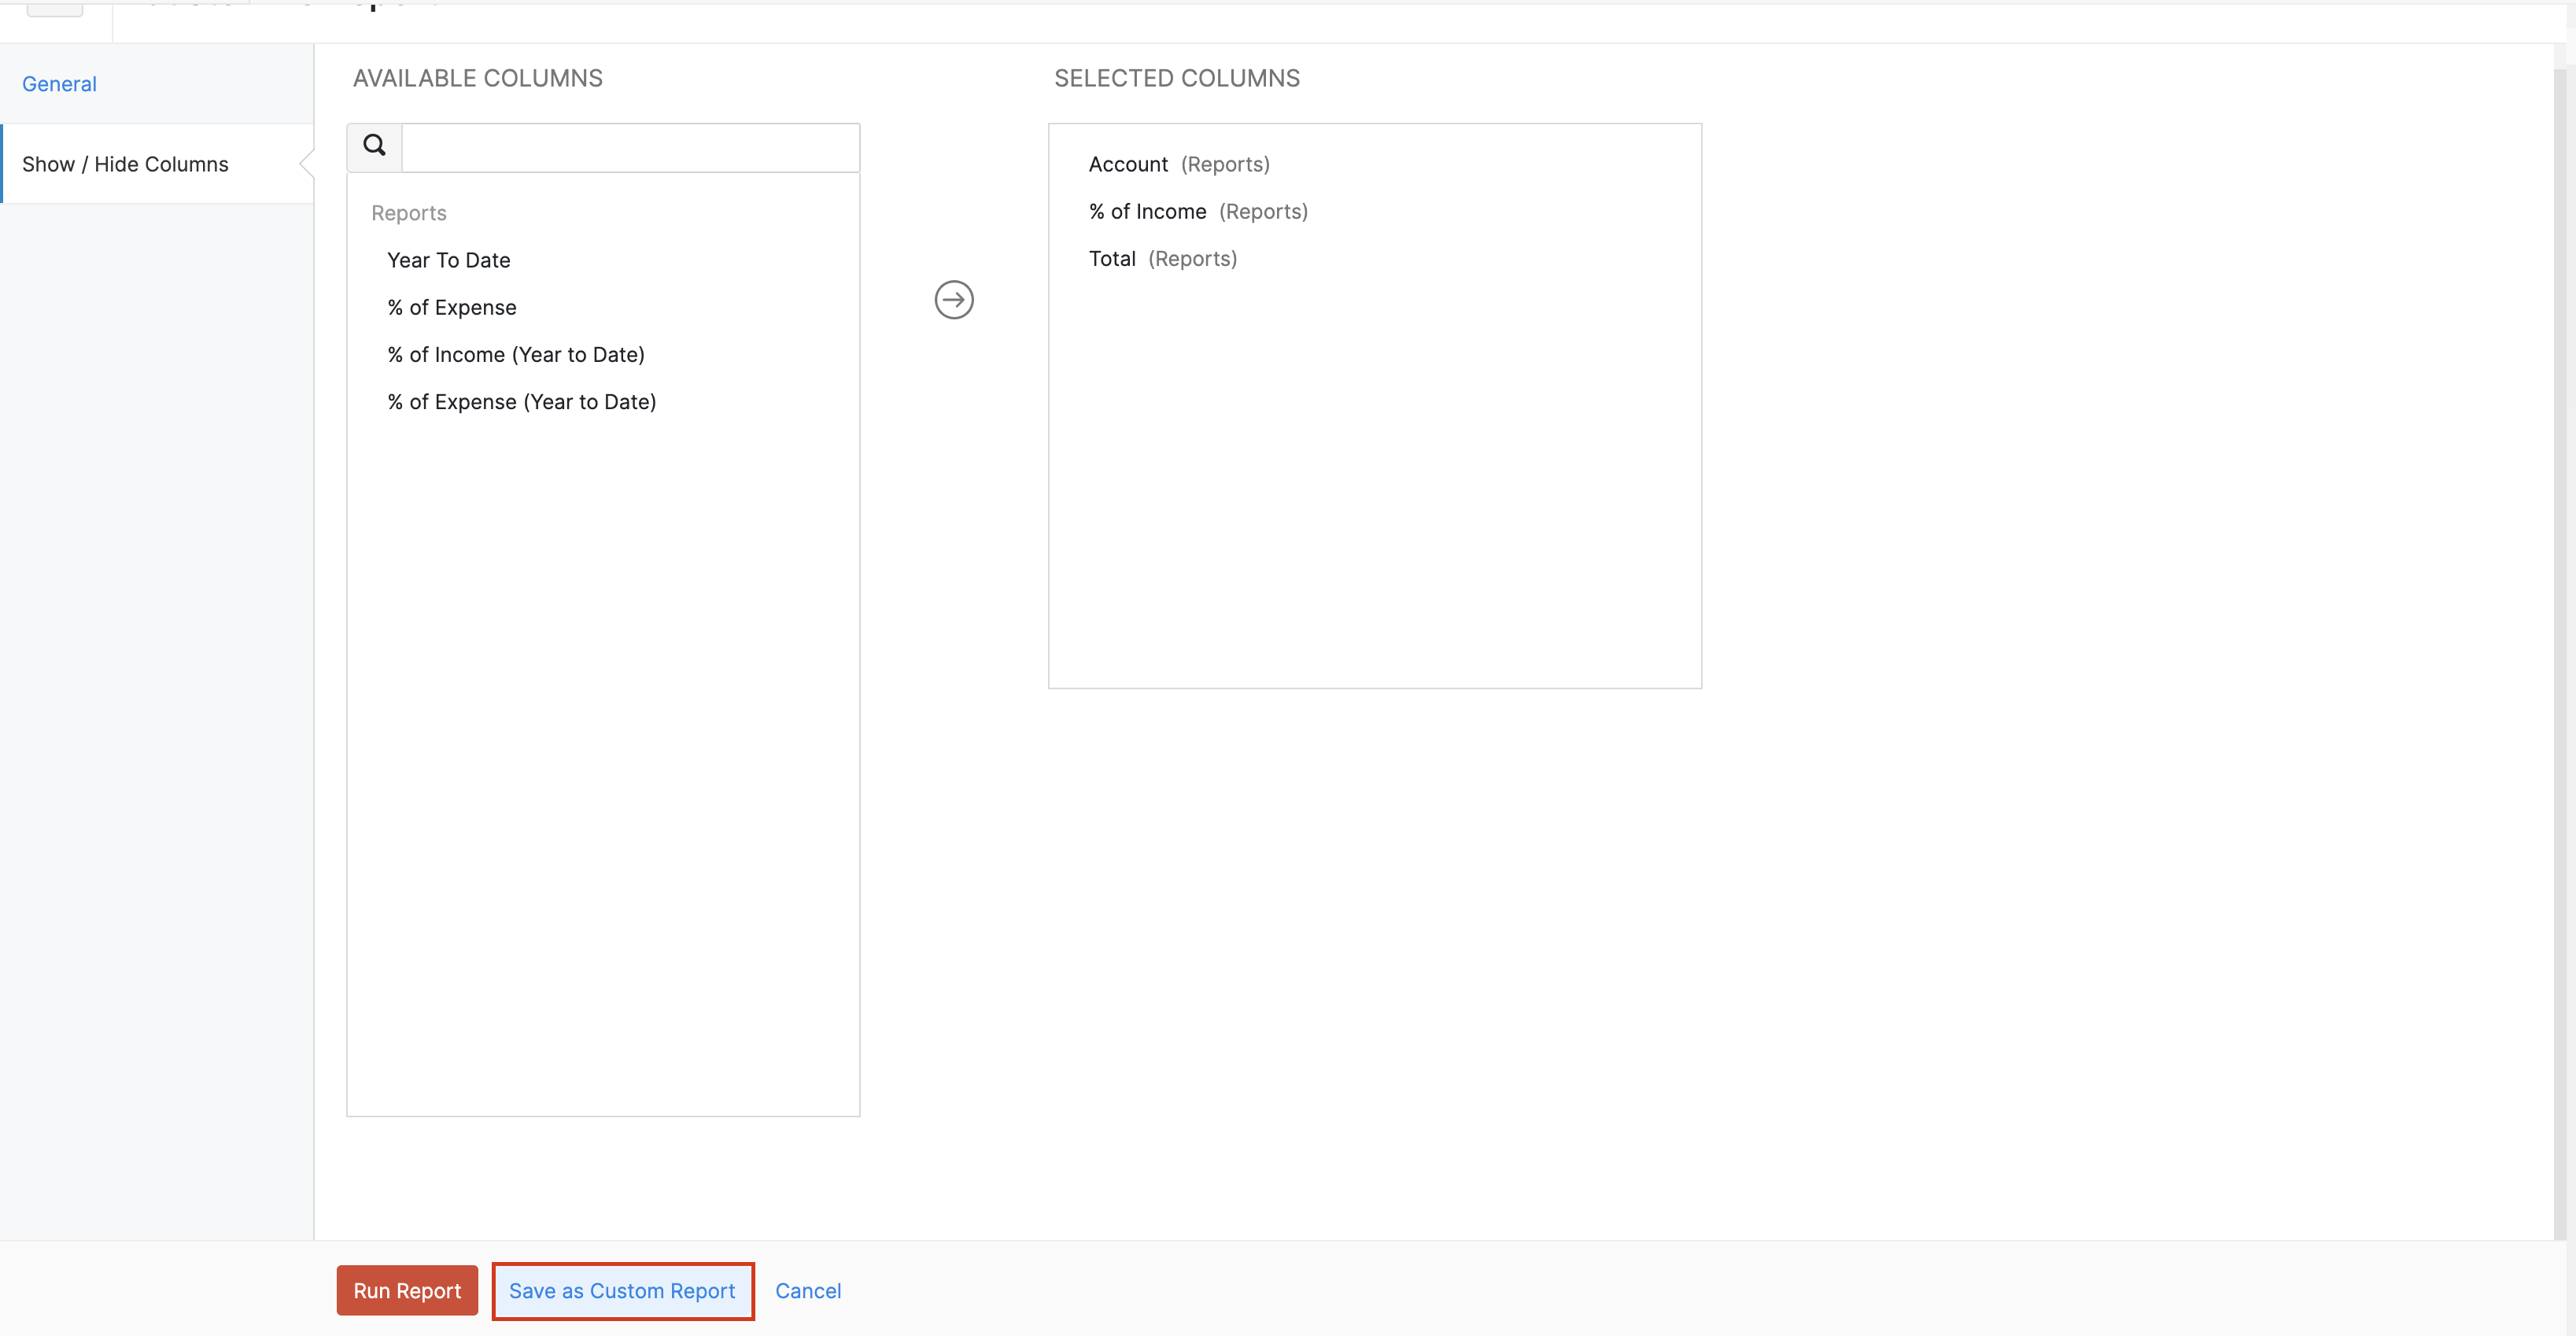Select % of Expense (Year to Date) column
This screenshot has height=1336, width=2576.
click(x=522, y=400)
